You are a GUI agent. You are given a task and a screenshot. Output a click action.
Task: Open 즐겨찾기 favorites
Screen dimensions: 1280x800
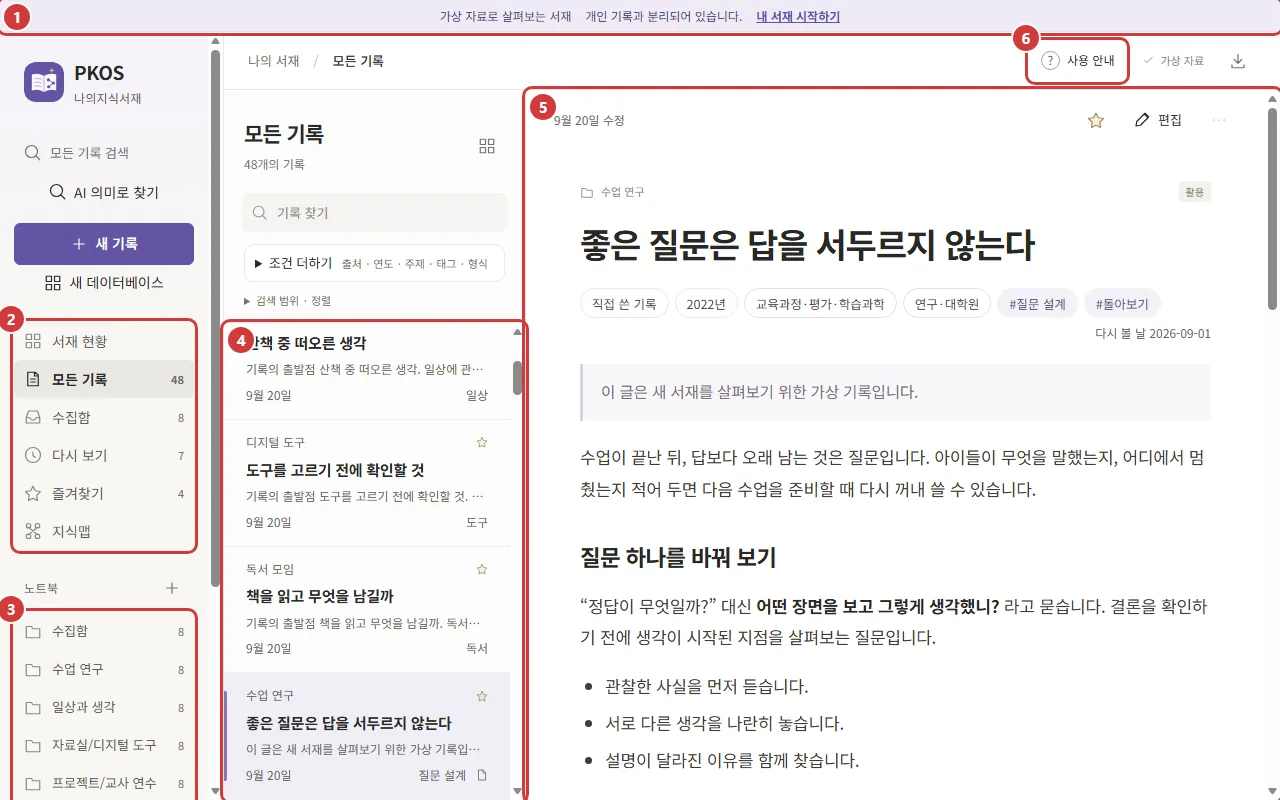(x=104, y=493)
